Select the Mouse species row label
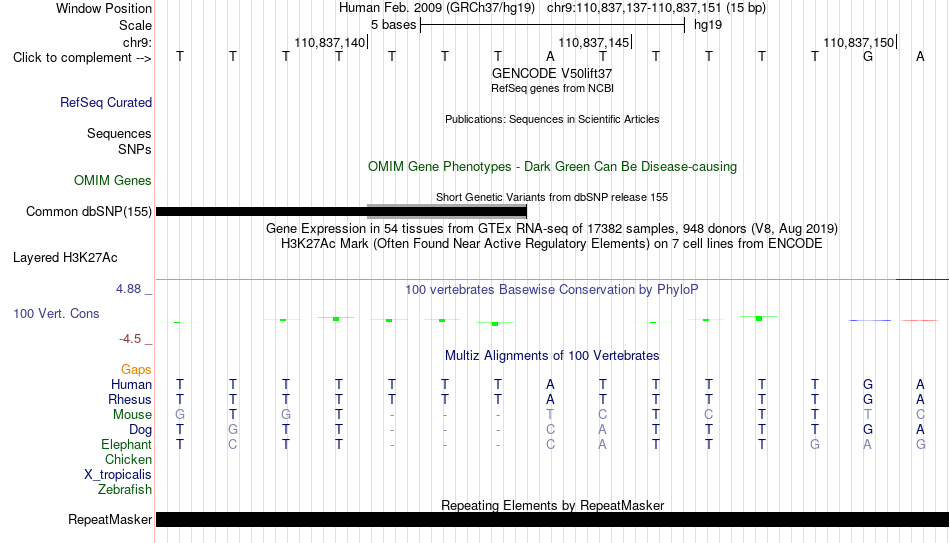This screenshot has width=950, height=543. point(132,415)
